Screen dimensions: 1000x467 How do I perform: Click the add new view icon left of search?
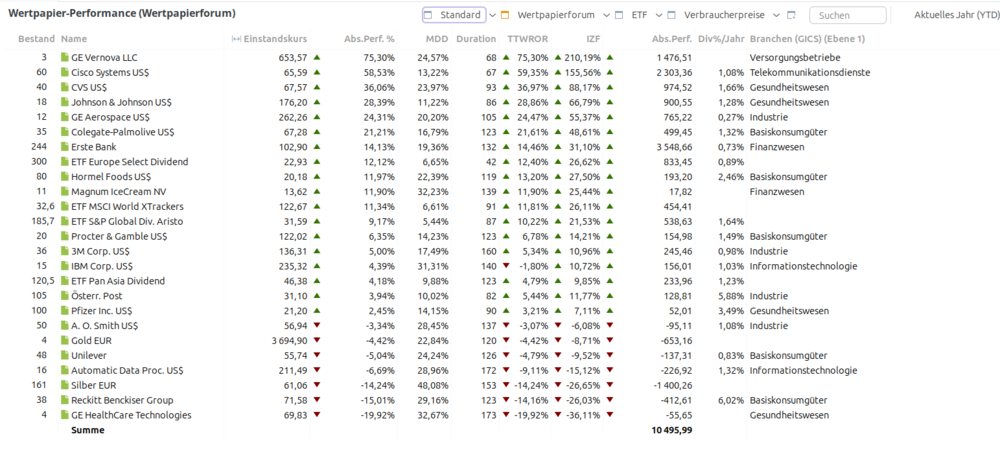(791, 15)
